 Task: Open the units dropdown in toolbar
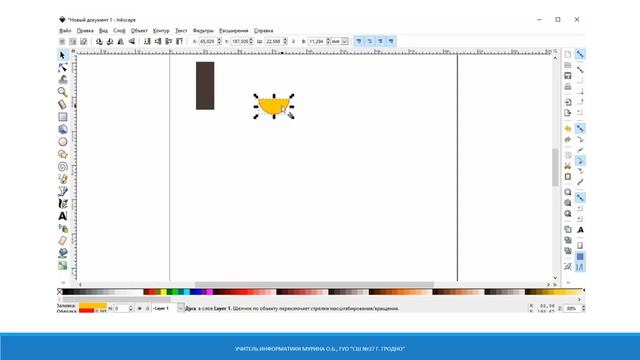tap(345, 41)
